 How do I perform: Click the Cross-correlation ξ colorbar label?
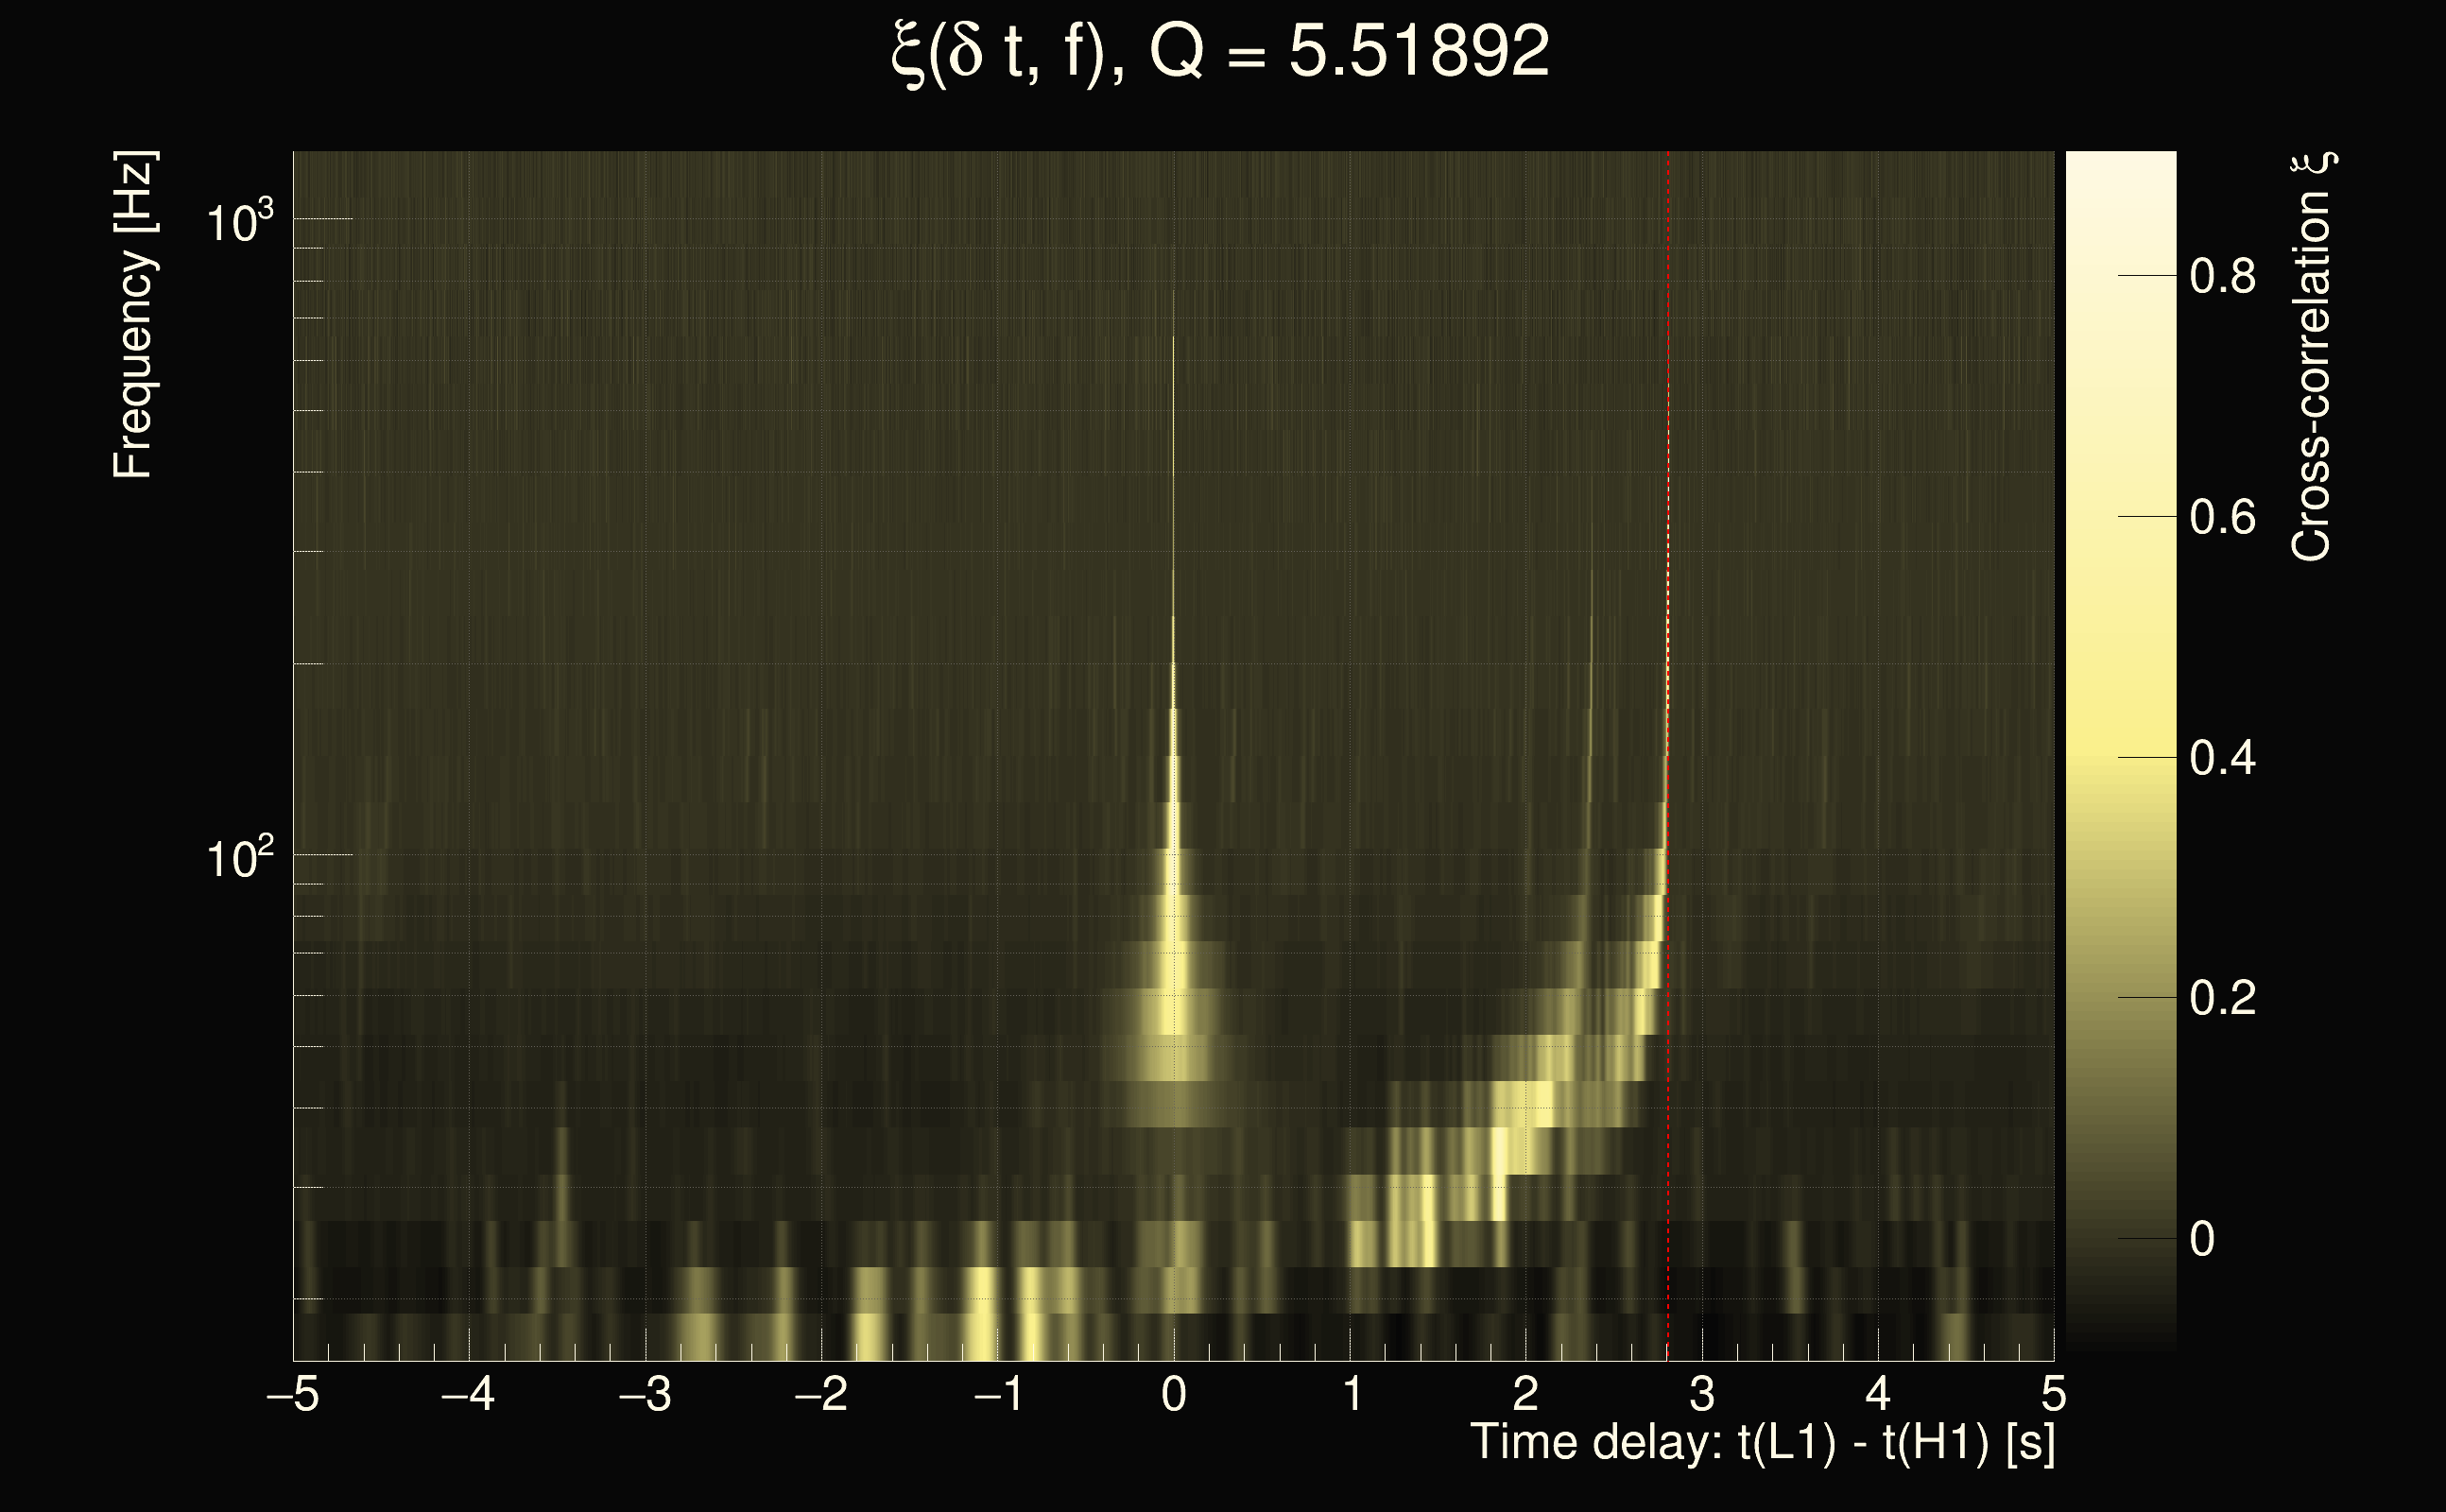pos(2311,357)
